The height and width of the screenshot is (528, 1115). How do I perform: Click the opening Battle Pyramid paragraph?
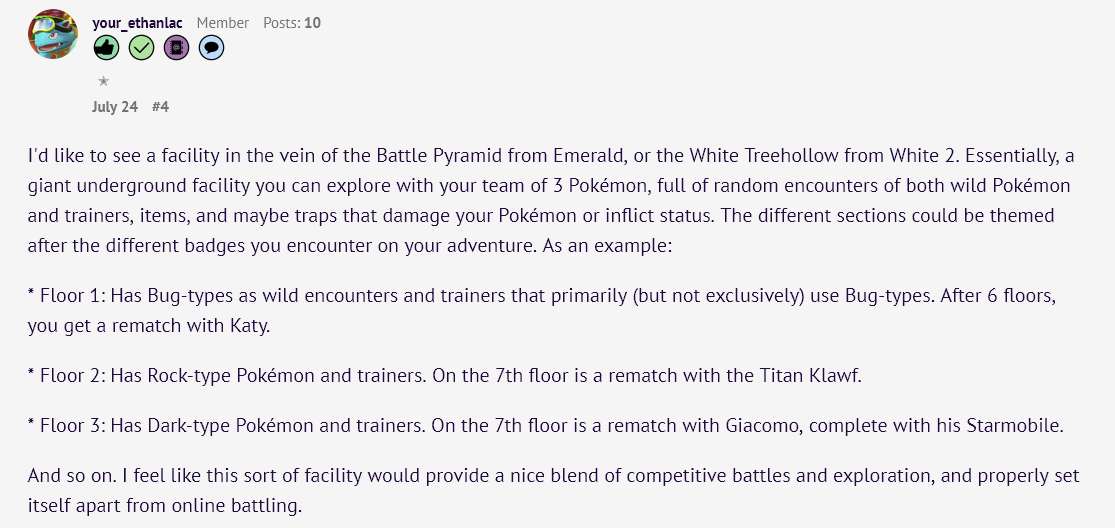(550, 200)
